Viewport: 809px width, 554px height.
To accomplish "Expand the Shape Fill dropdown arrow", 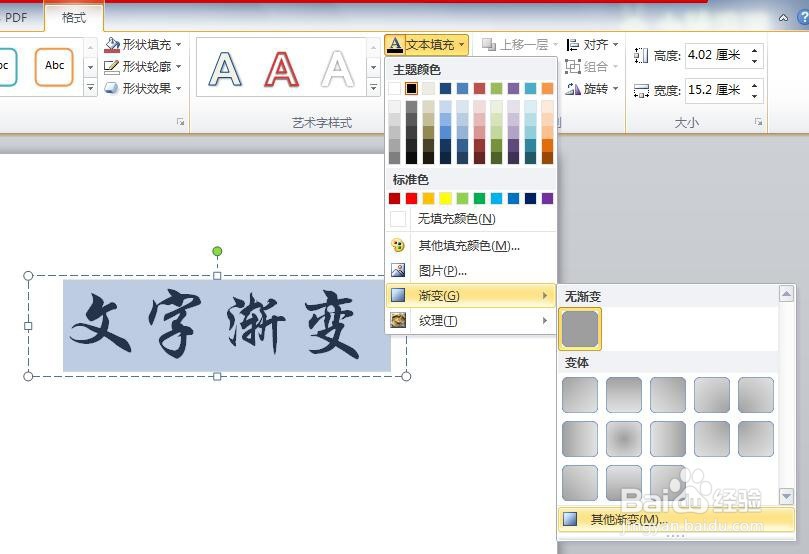I will (179, 44).
